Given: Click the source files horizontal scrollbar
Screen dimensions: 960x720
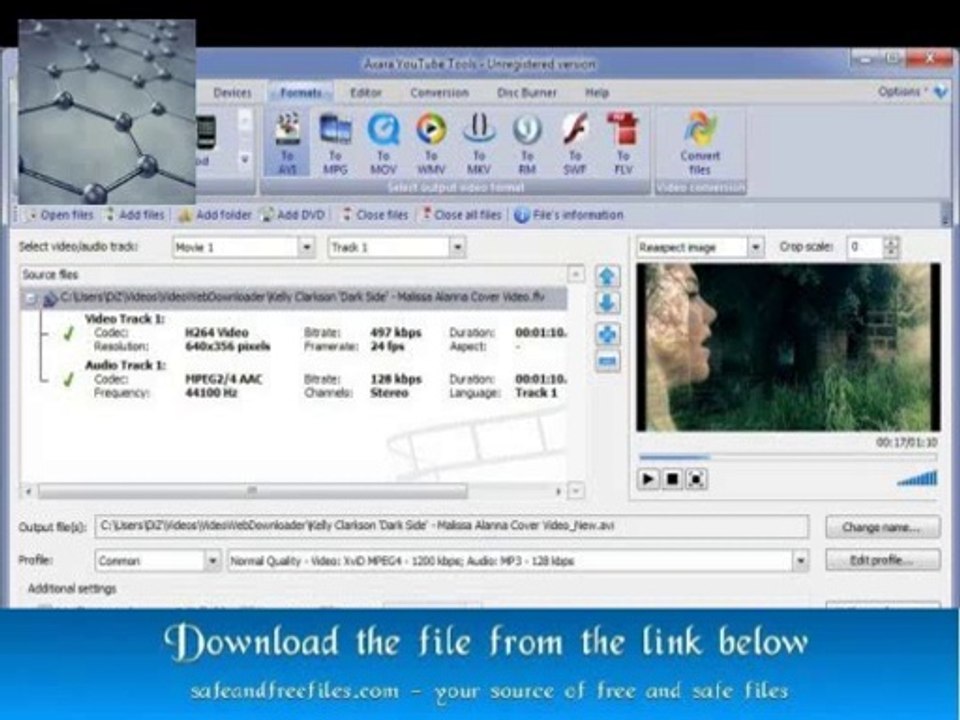Looking at the screenshot, I should tap(252, 491).
